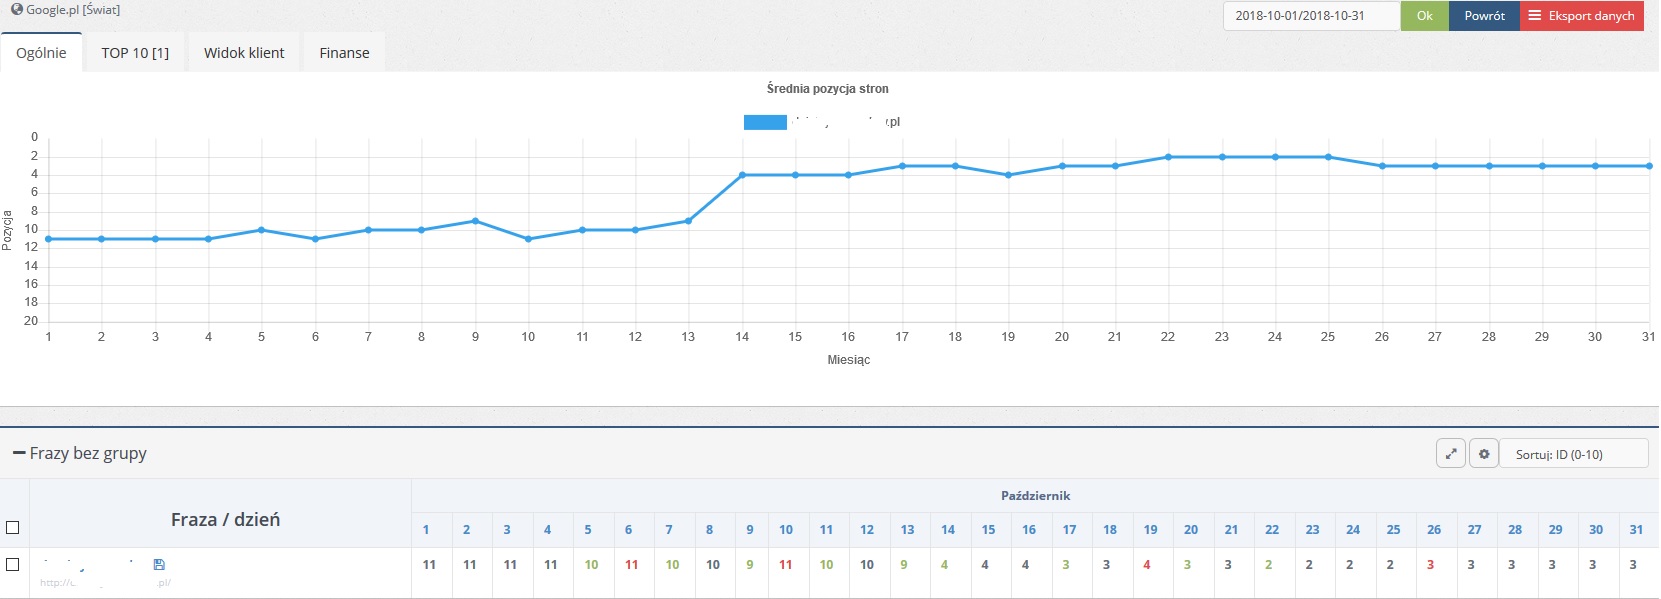The width and height of the screenshot is (1661, 599).
Task: Open the gear settings icon button
Action: (1484, 454)
